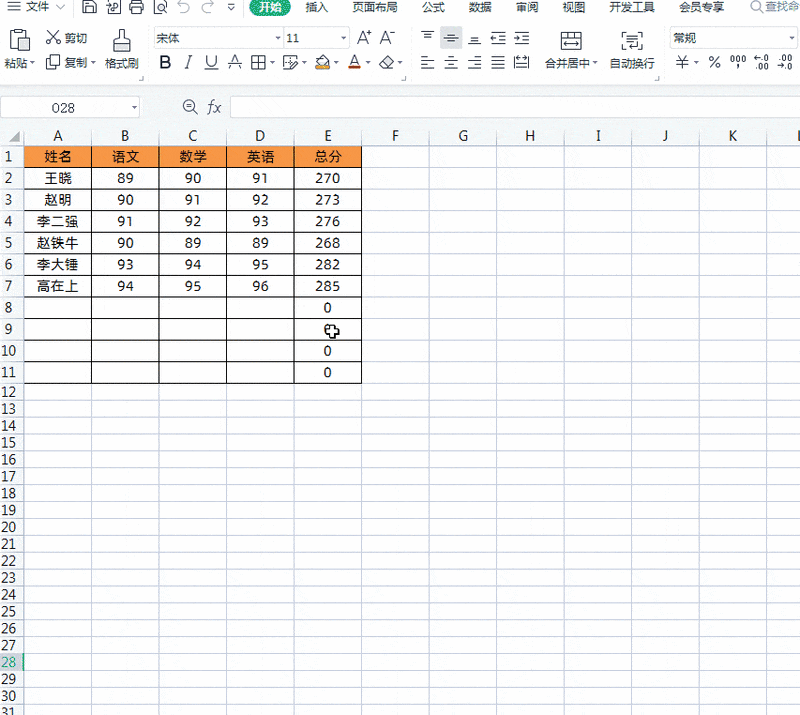Image resolution: width=800 pixels, height=715 pixels.
Task: Click the increase indent icon
Action: coord(521,38)
